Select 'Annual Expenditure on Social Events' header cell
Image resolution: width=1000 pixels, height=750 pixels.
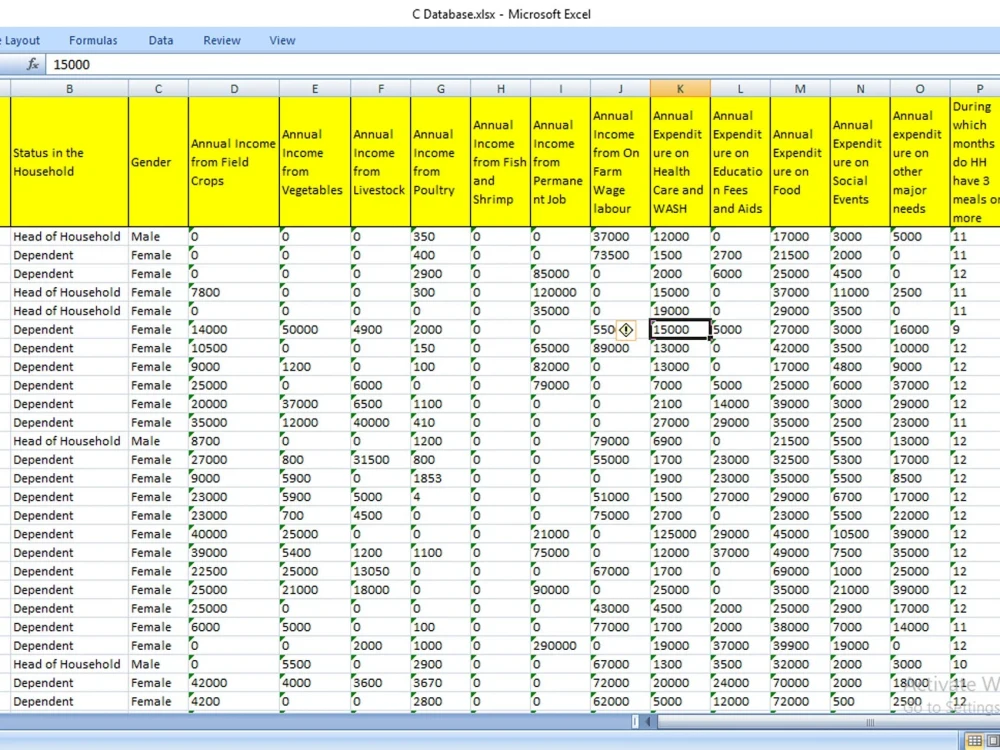tap(860, 162)
